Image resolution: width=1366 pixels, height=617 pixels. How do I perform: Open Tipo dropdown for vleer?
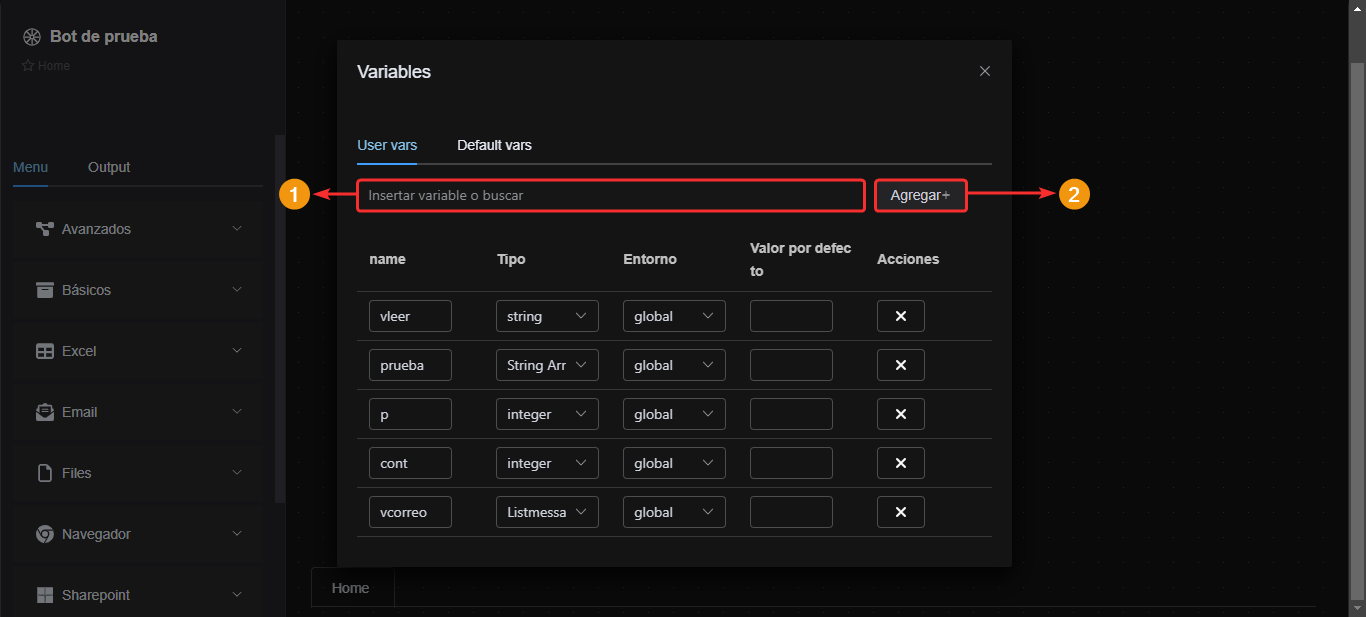(547, 316)
